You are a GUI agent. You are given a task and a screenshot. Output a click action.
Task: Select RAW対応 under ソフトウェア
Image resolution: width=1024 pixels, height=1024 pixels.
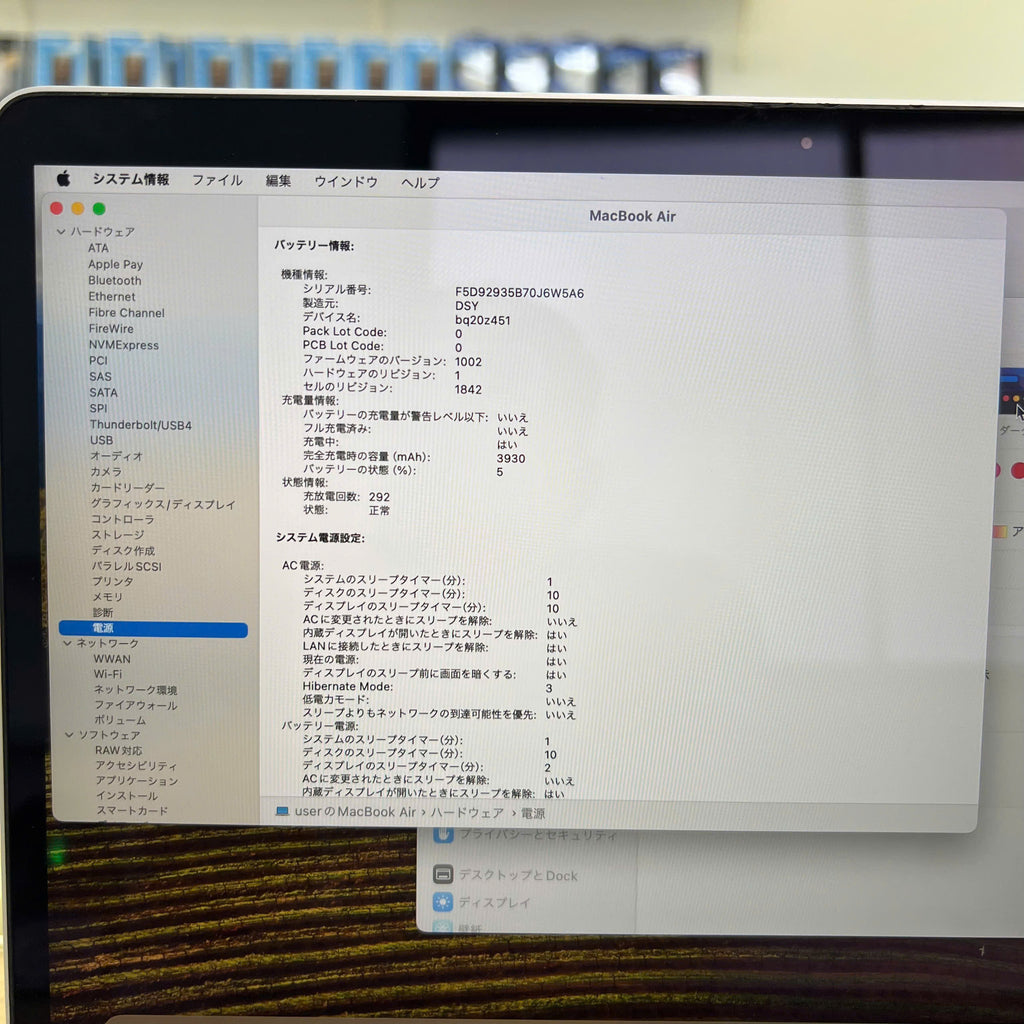coord(118,750)
